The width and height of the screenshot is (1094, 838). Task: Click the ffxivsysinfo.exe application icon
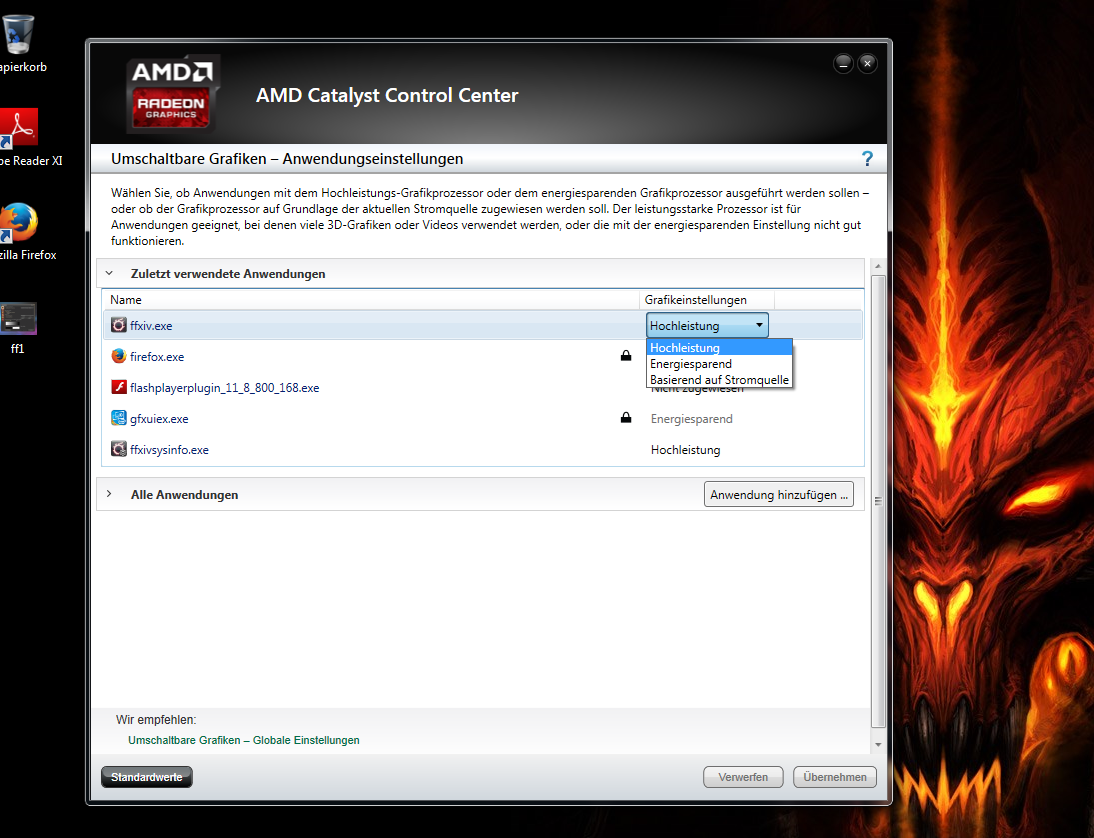tap(119, 449)
